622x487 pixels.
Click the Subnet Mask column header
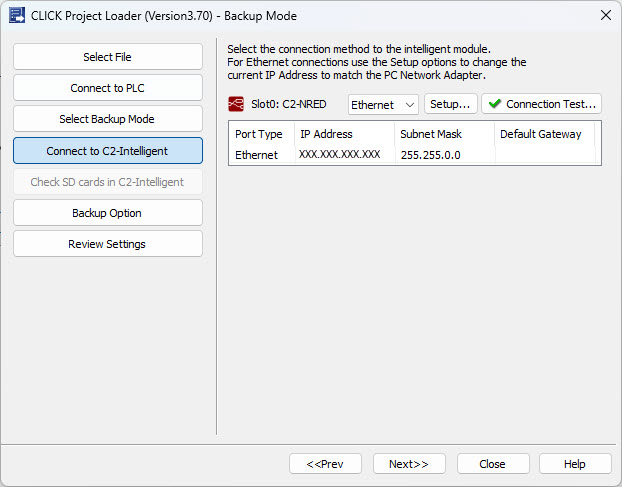coord(444,134)
